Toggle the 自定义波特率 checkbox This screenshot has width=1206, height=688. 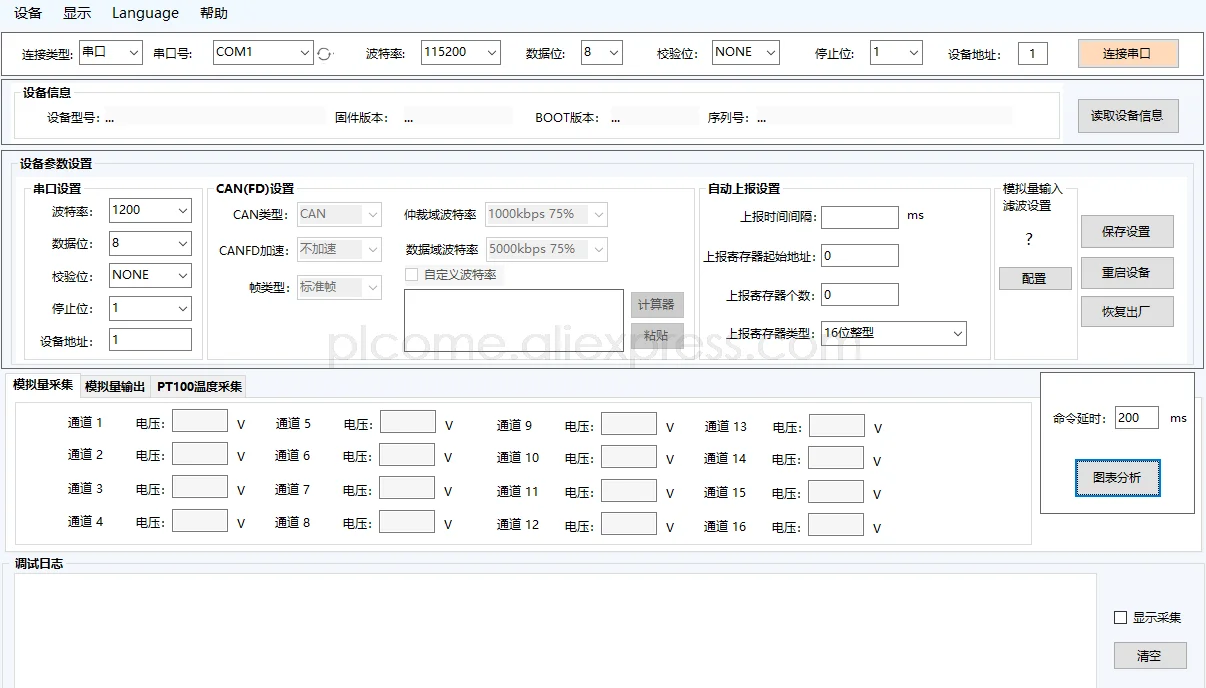point(411,274)
